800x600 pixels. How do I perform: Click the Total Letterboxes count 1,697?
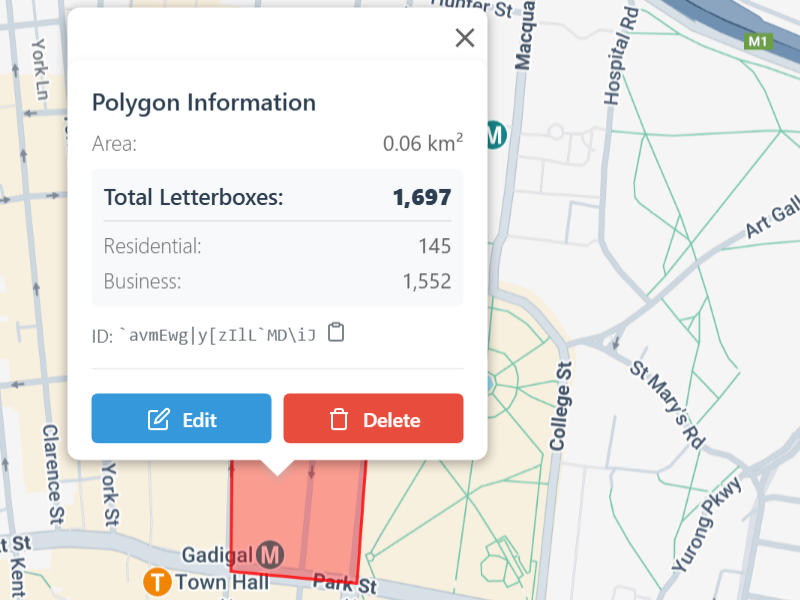pyautogui.click(x=421, y=198)
